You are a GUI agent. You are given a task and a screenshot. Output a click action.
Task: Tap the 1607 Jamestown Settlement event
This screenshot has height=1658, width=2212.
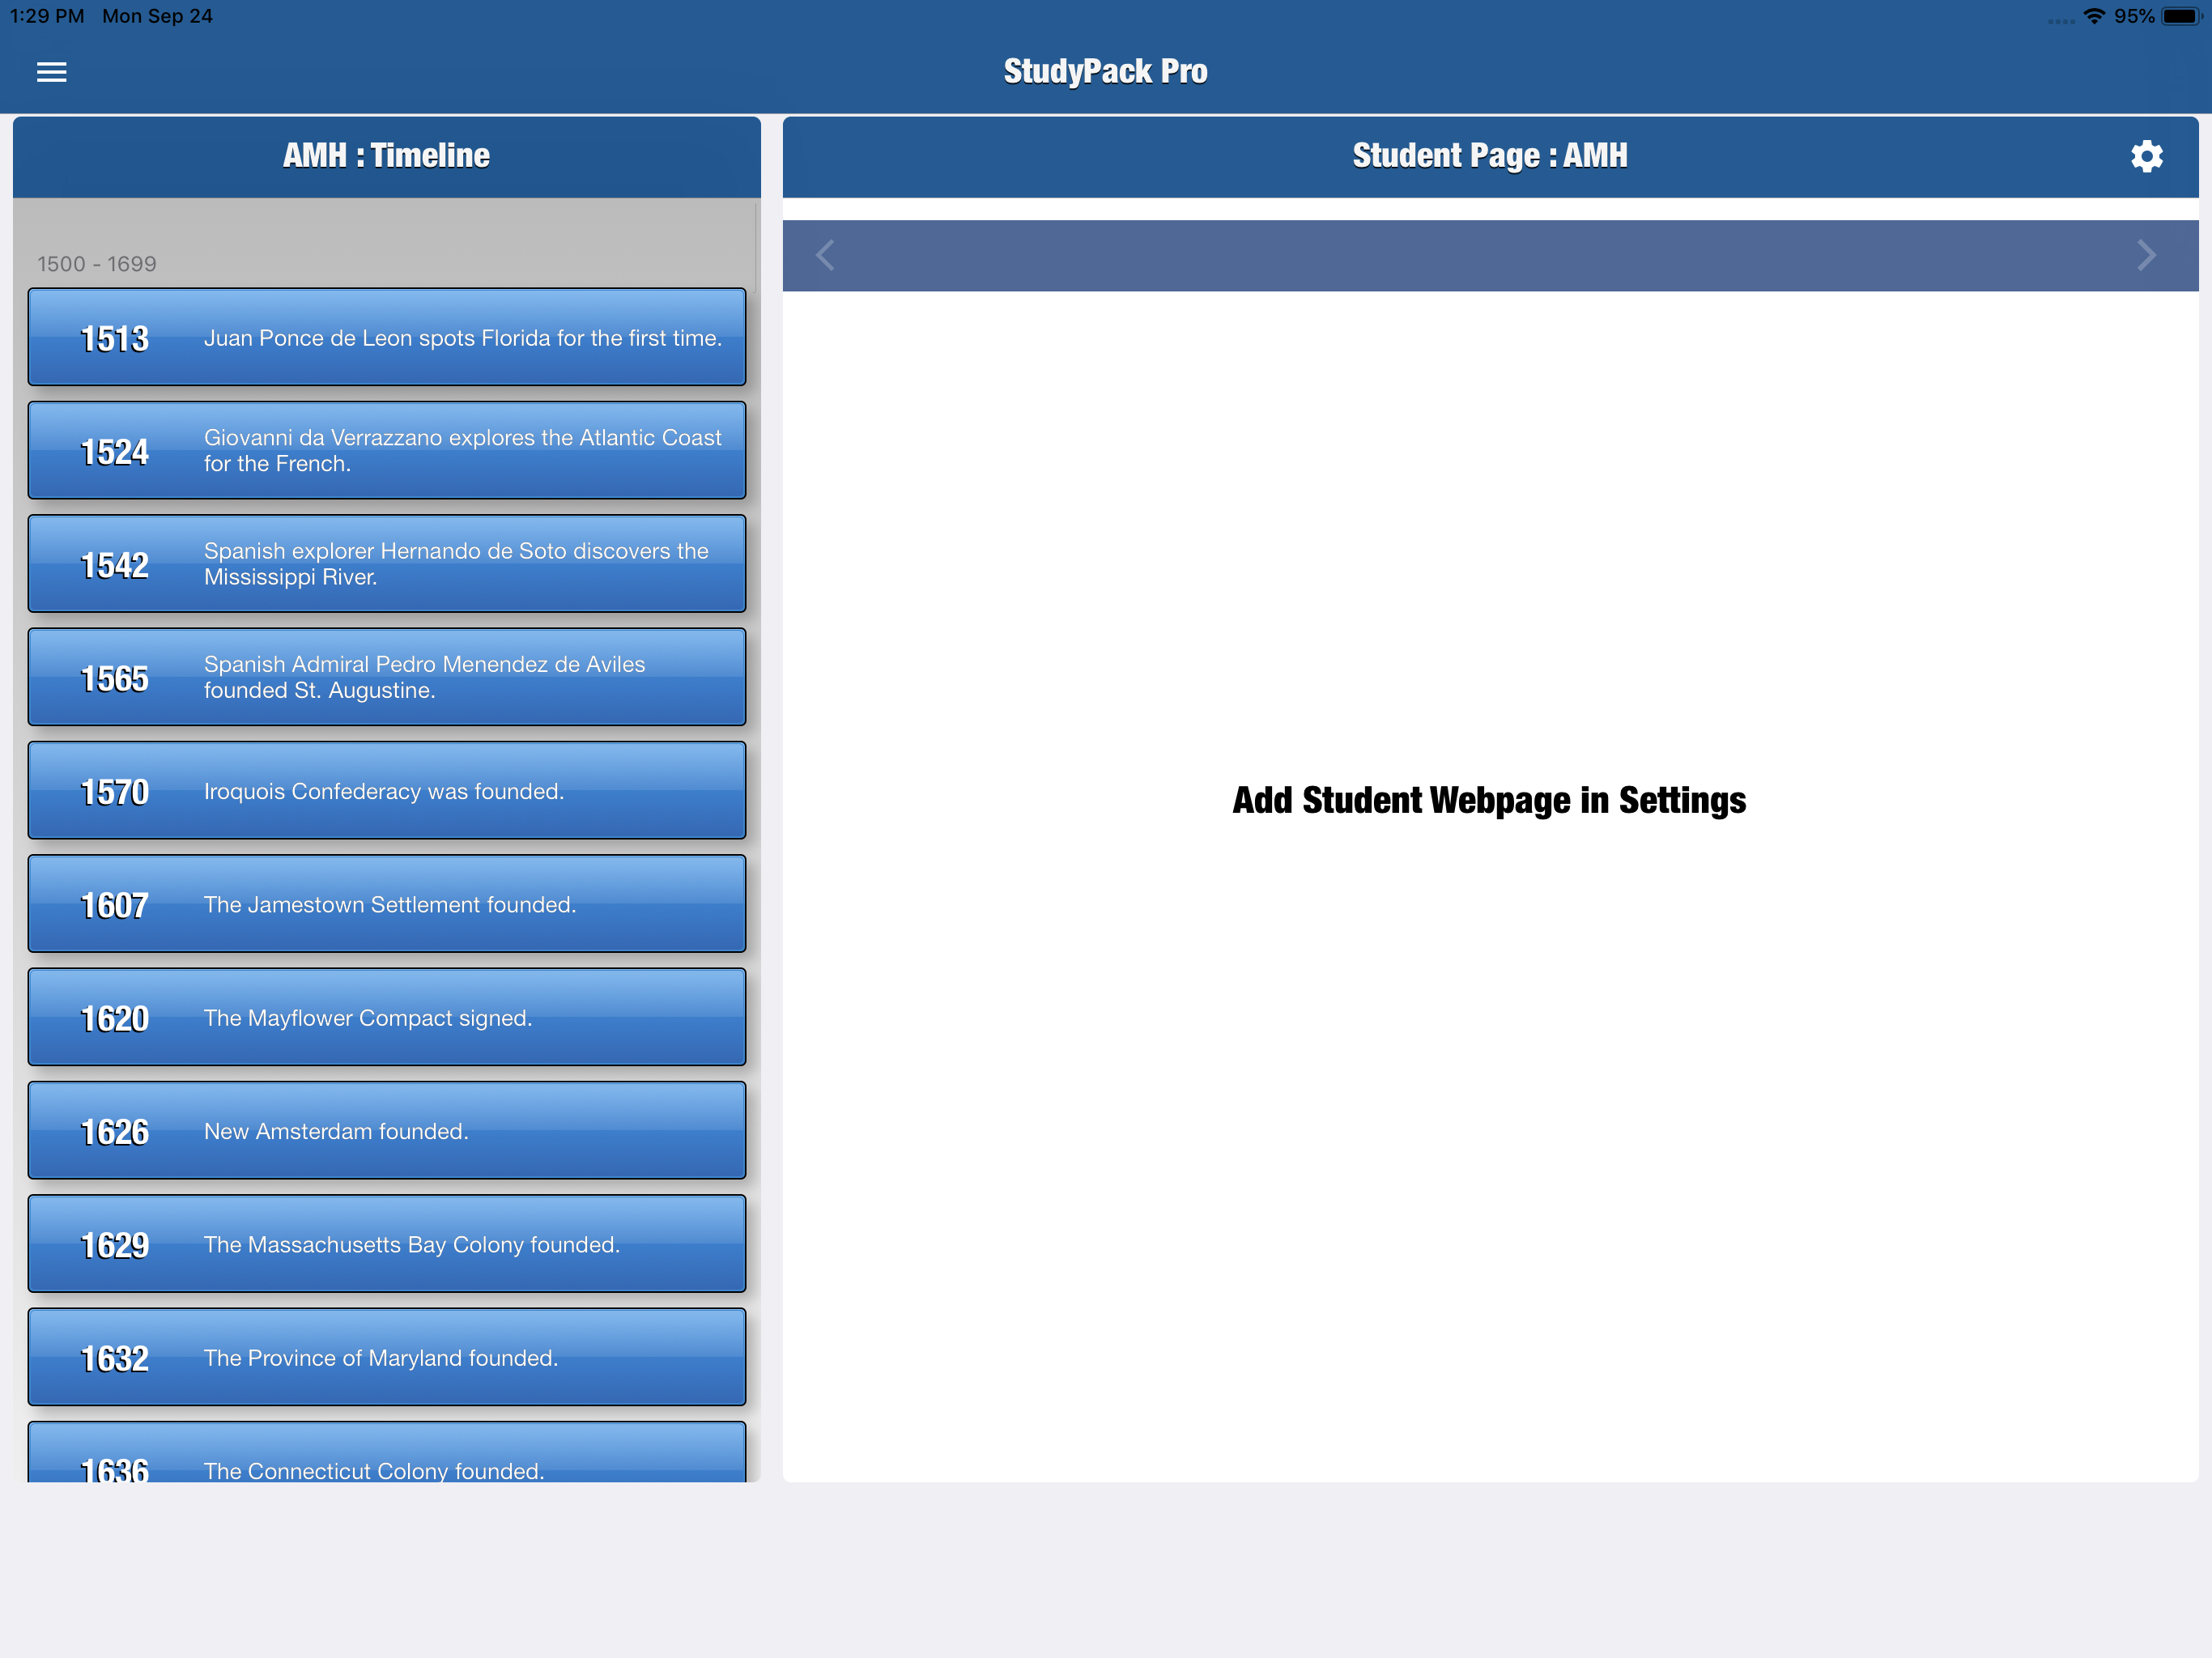[387, 904]
